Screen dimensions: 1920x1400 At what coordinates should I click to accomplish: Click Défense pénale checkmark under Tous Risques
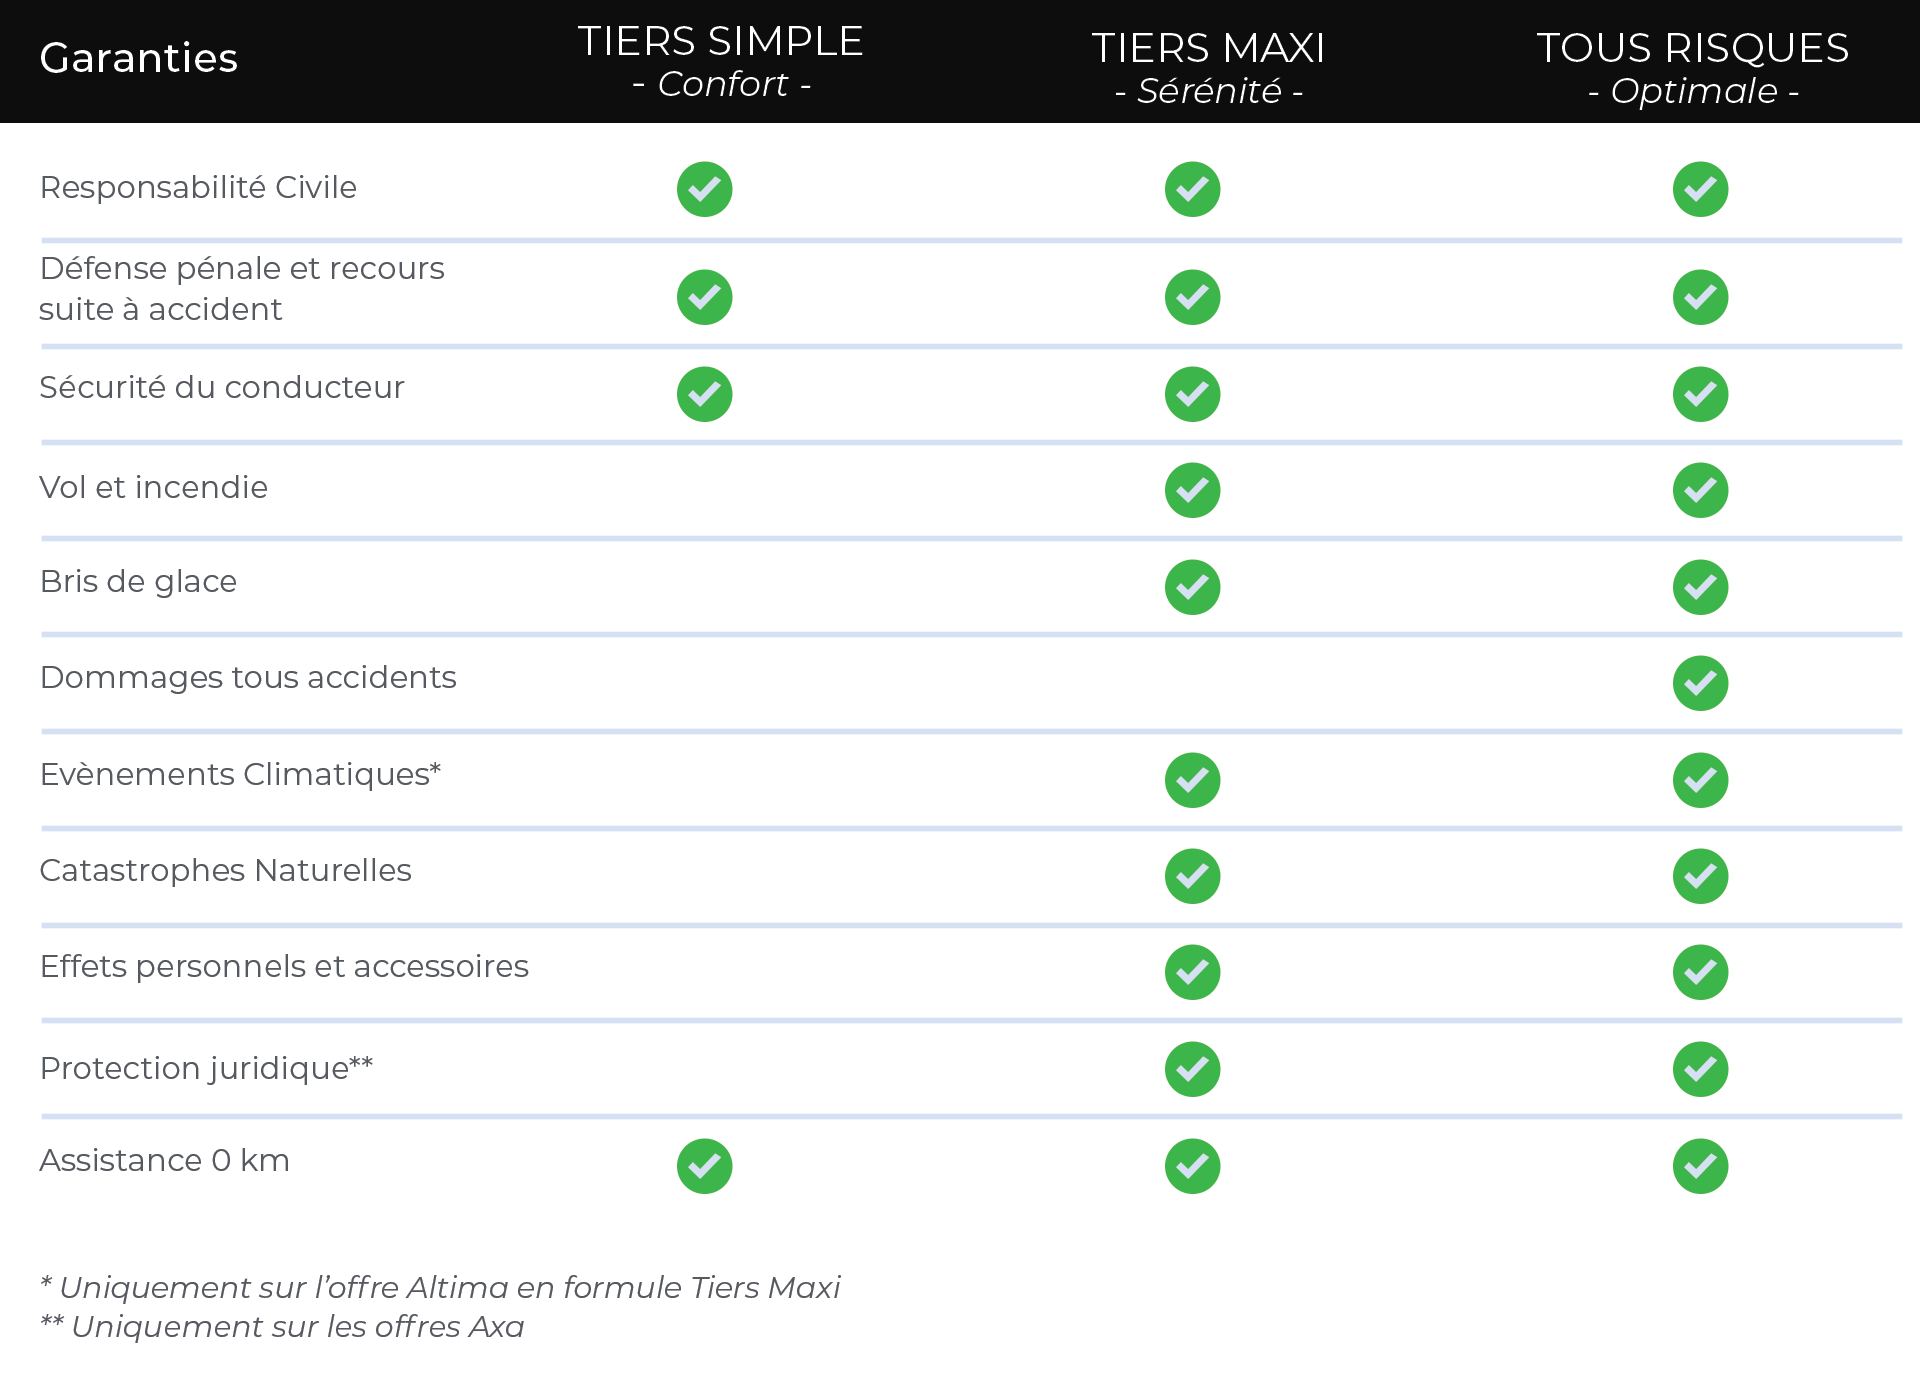1700,297
